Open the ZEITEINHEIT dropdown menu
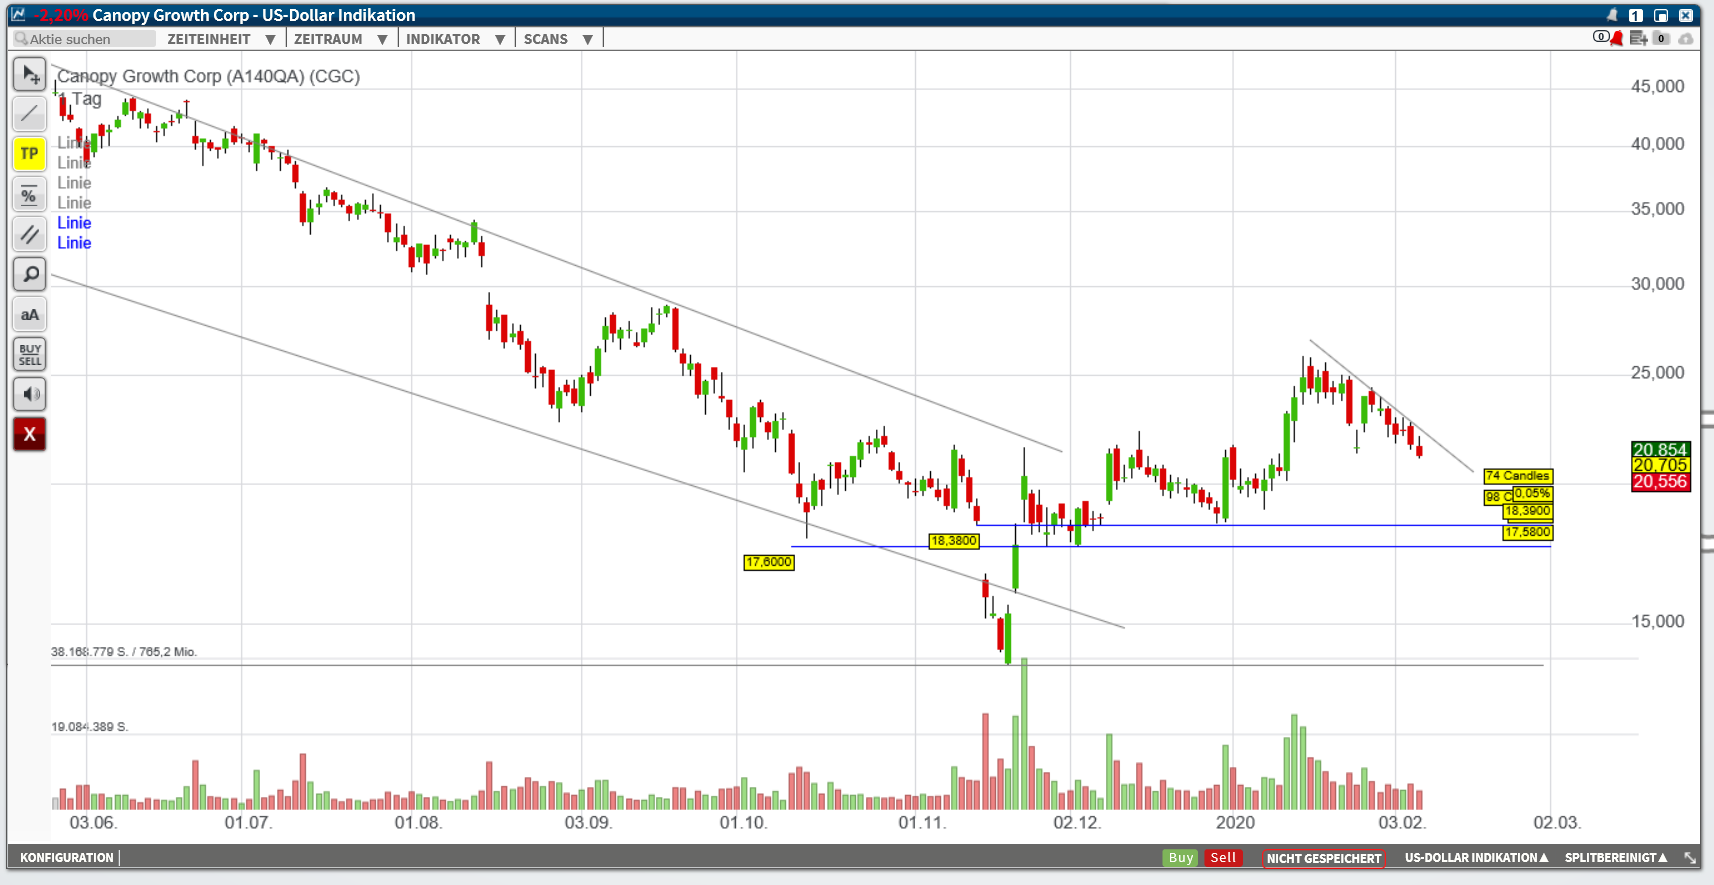This screenshot has width=1714, height=885. [221, 39]
